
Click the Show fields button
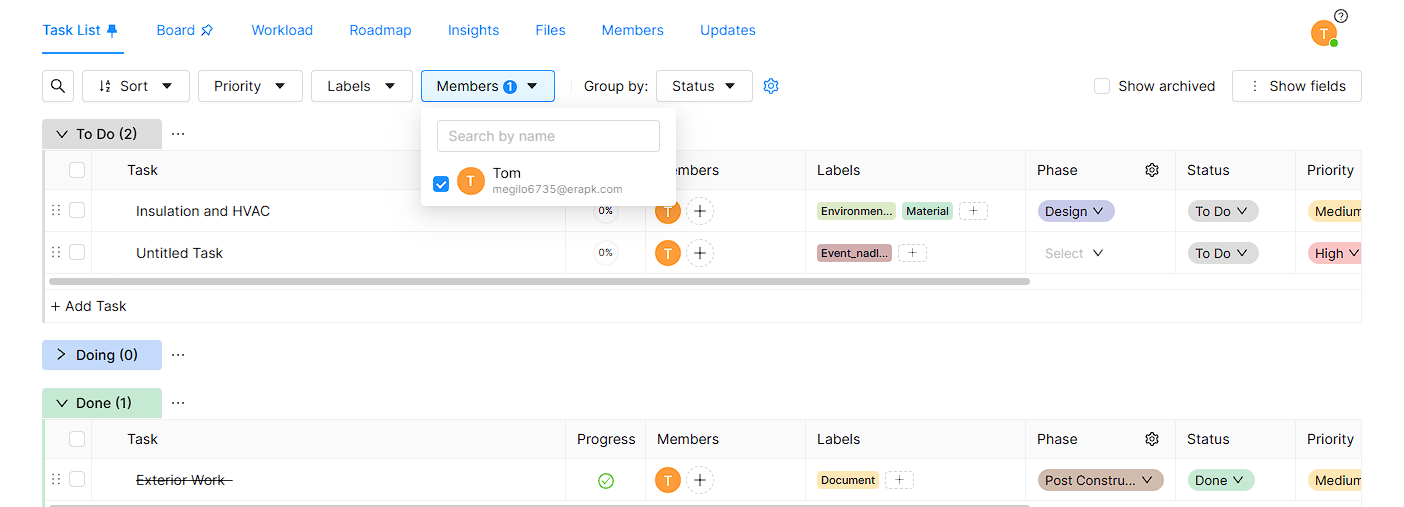pos(1296,86)
